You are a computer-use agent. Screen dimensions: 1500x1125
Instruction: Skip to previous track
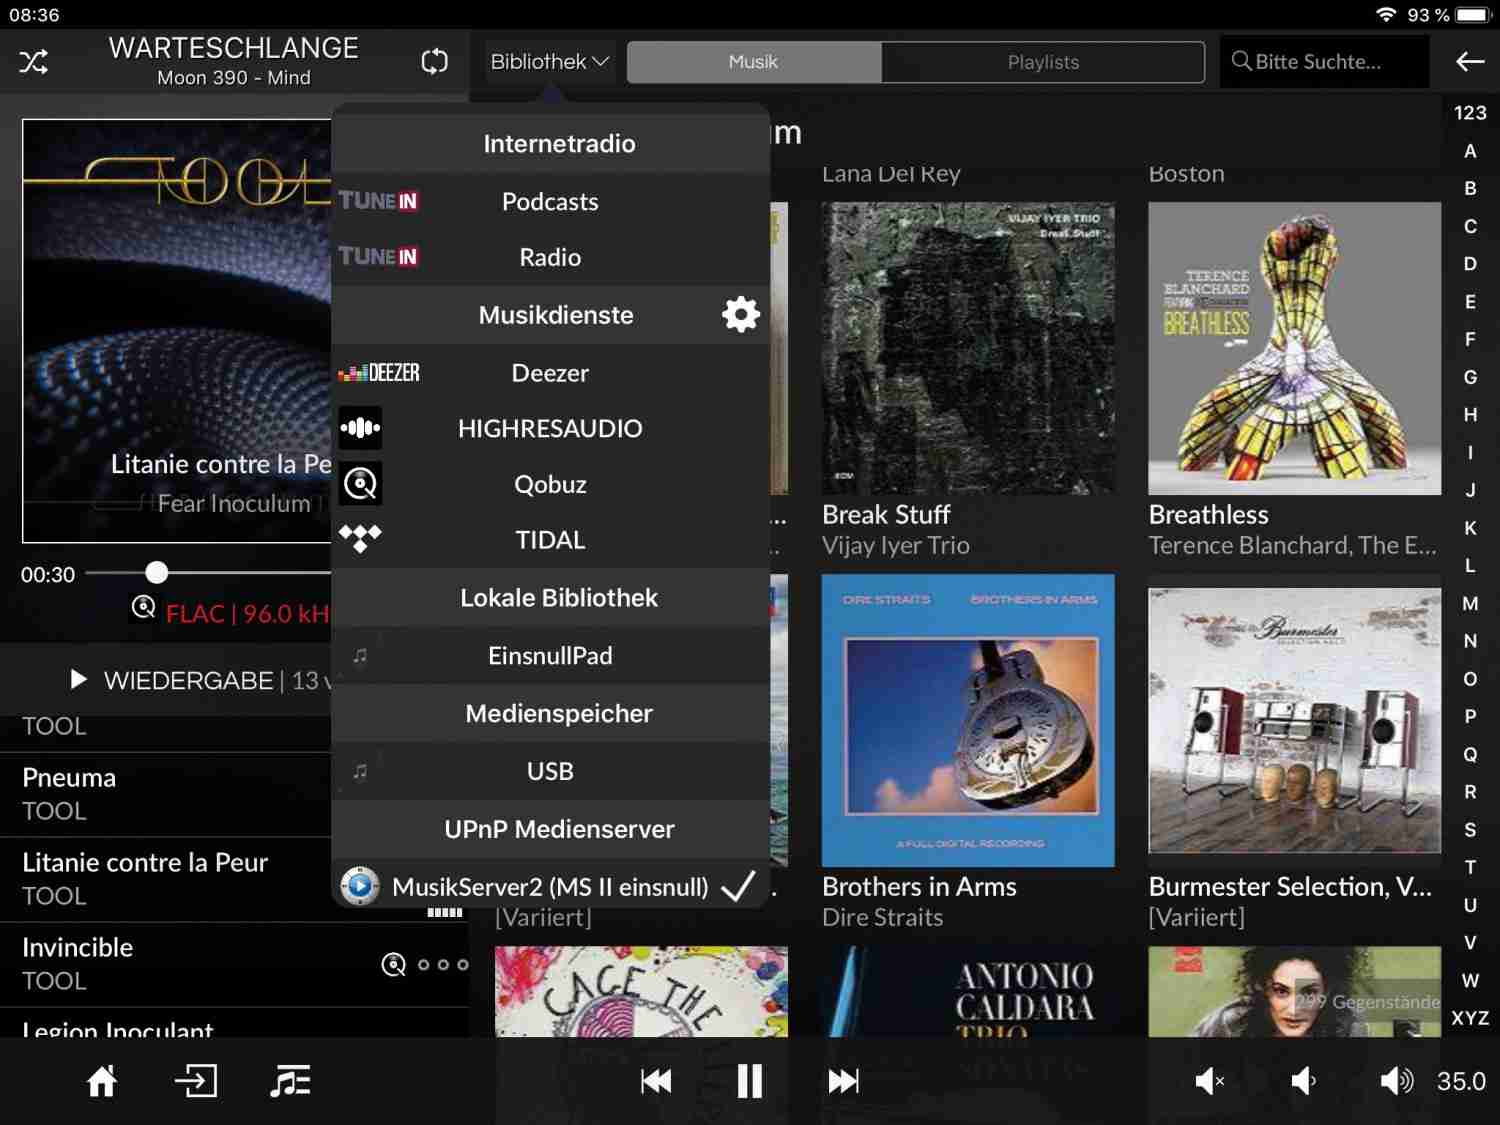[x=656, y=1081]
